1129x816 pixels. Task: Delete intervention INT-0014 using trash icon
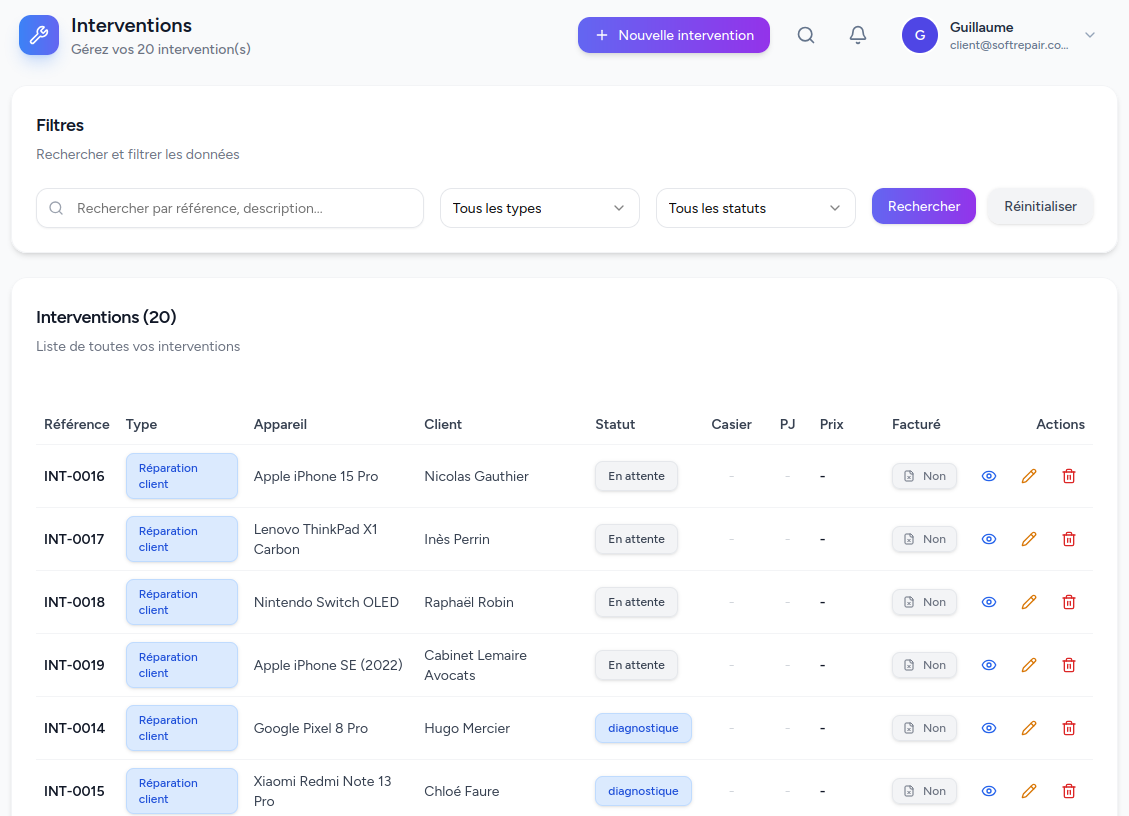click(x=1068, y=728)
